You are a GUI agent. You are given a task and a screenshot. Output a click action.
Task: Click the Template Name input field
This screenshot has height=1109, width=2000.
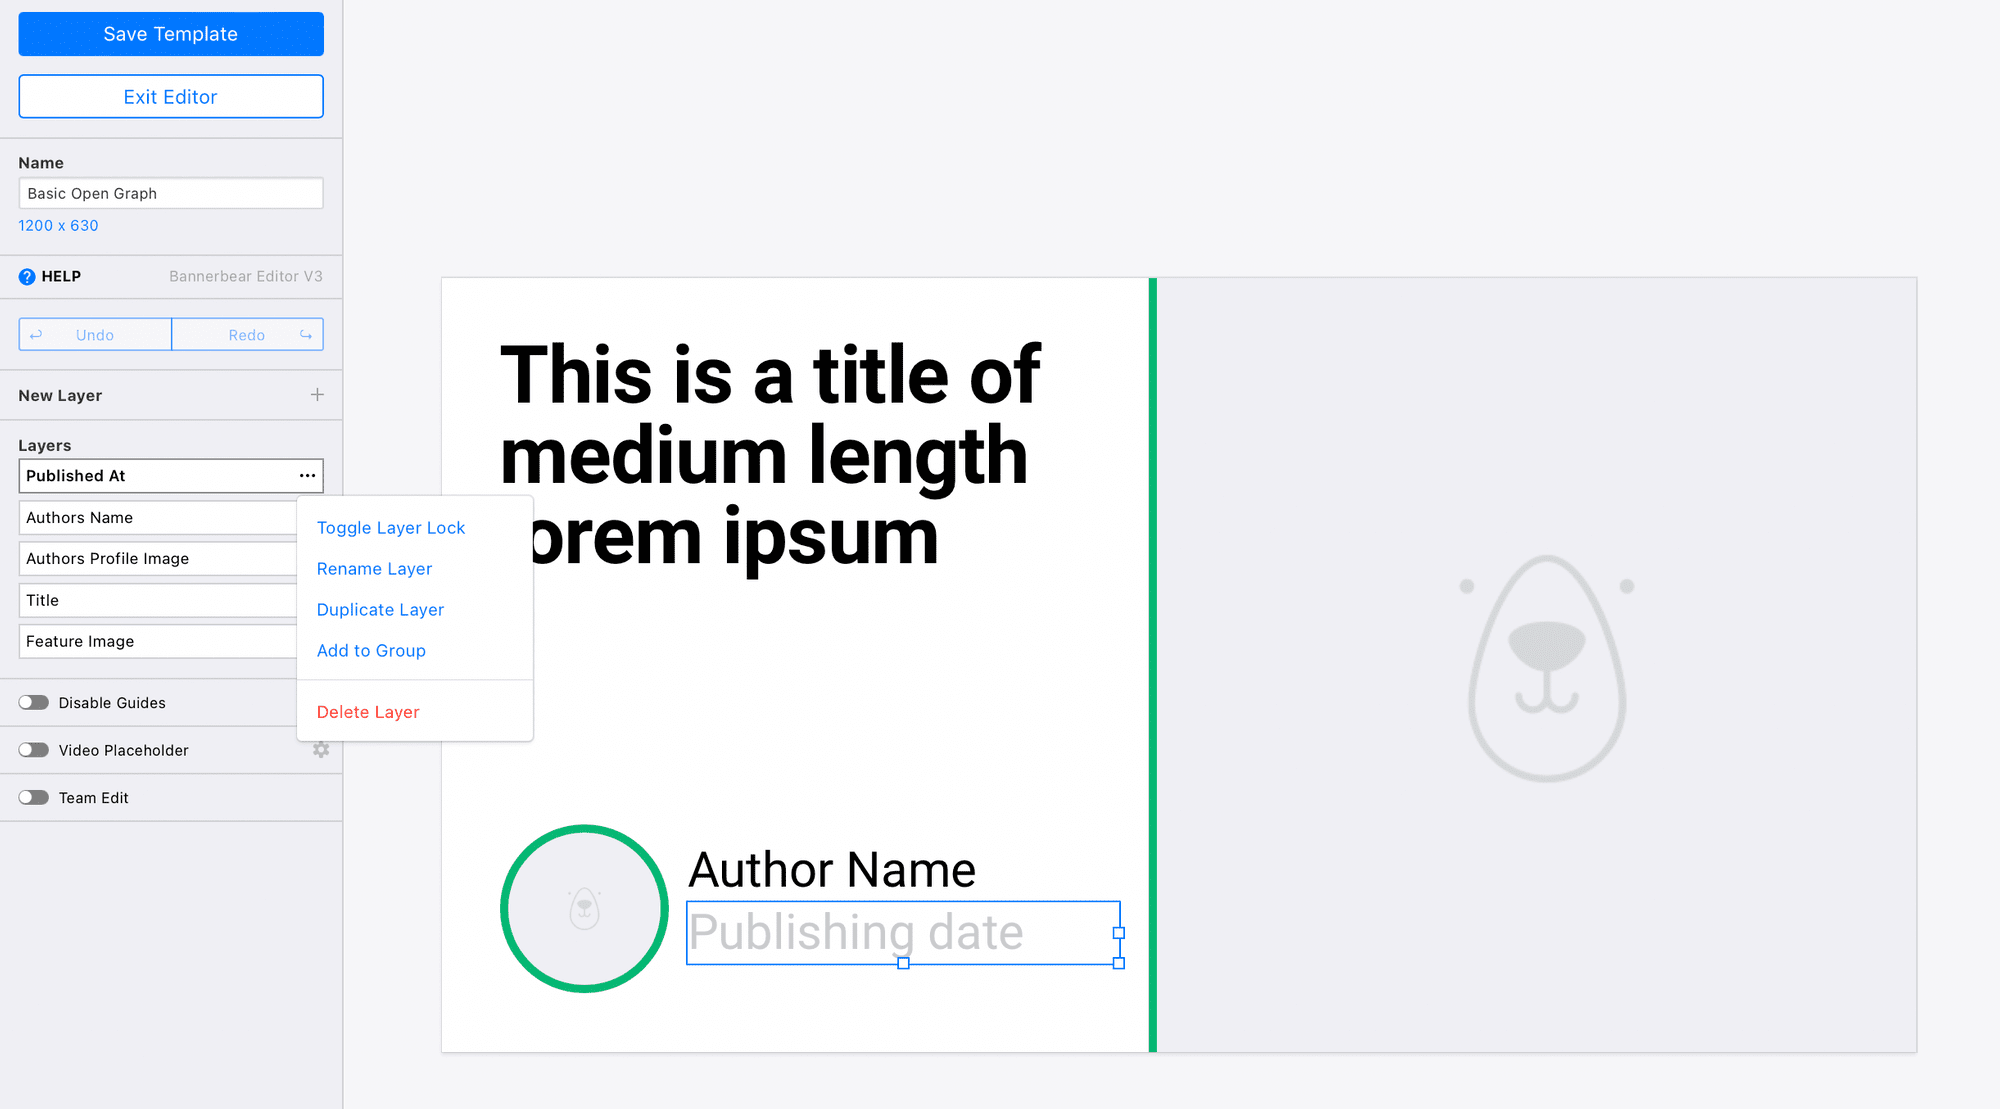[x=169, y=193]
